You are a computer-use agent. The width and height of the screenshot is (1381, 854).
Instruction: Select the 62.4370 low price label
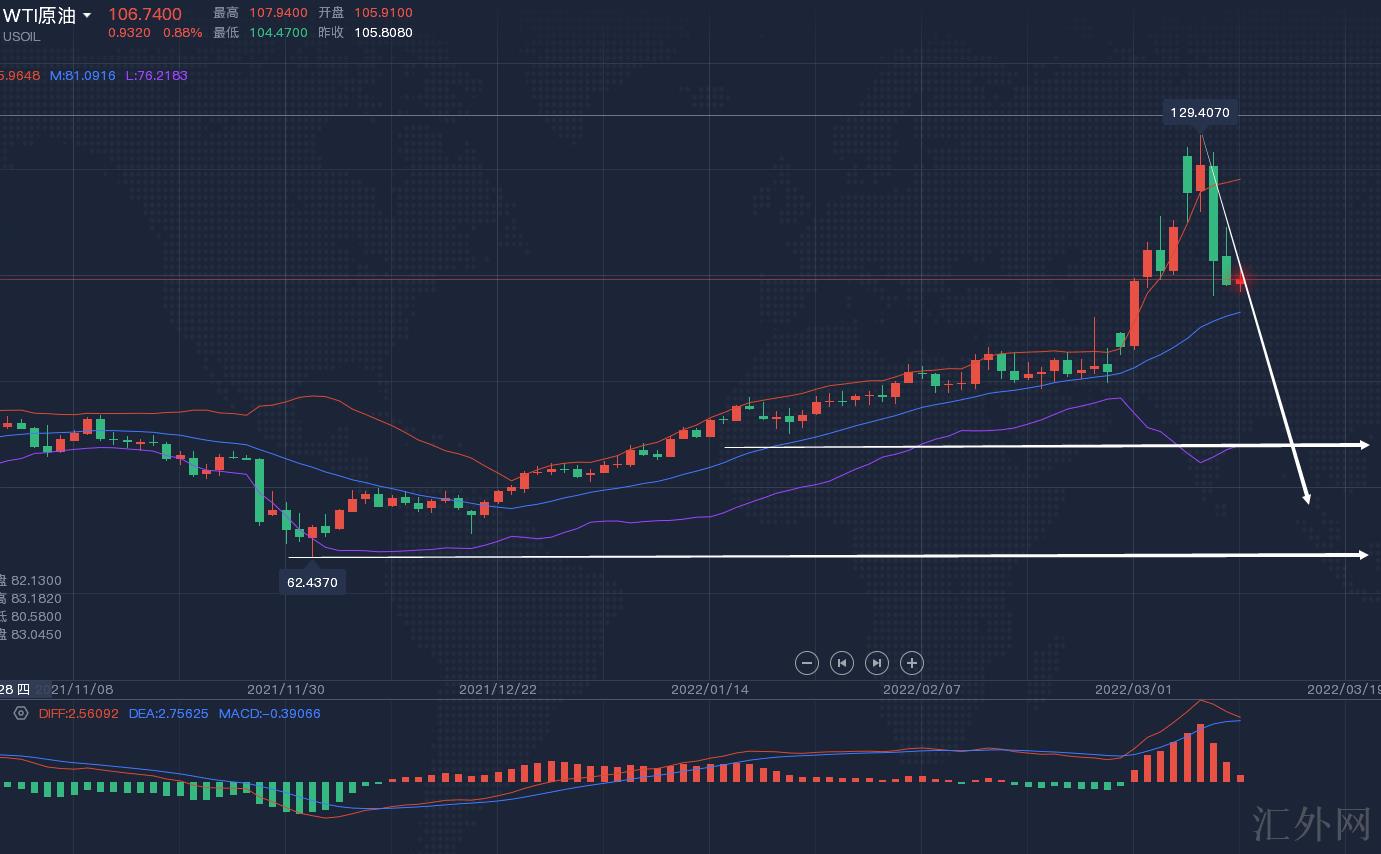tap(312, 581)
